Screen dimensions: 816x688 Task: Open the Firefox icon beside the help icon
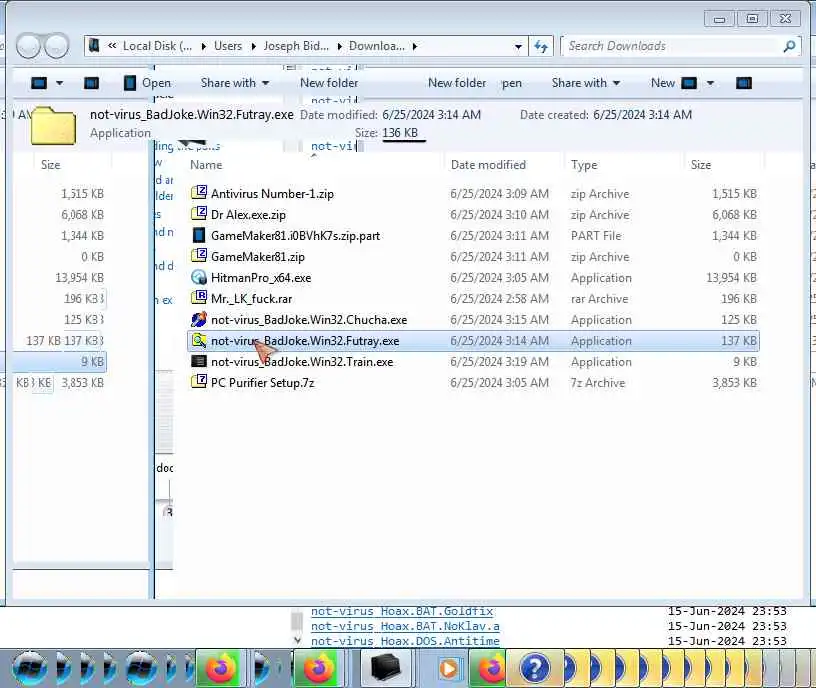click(x=490, y=668)
